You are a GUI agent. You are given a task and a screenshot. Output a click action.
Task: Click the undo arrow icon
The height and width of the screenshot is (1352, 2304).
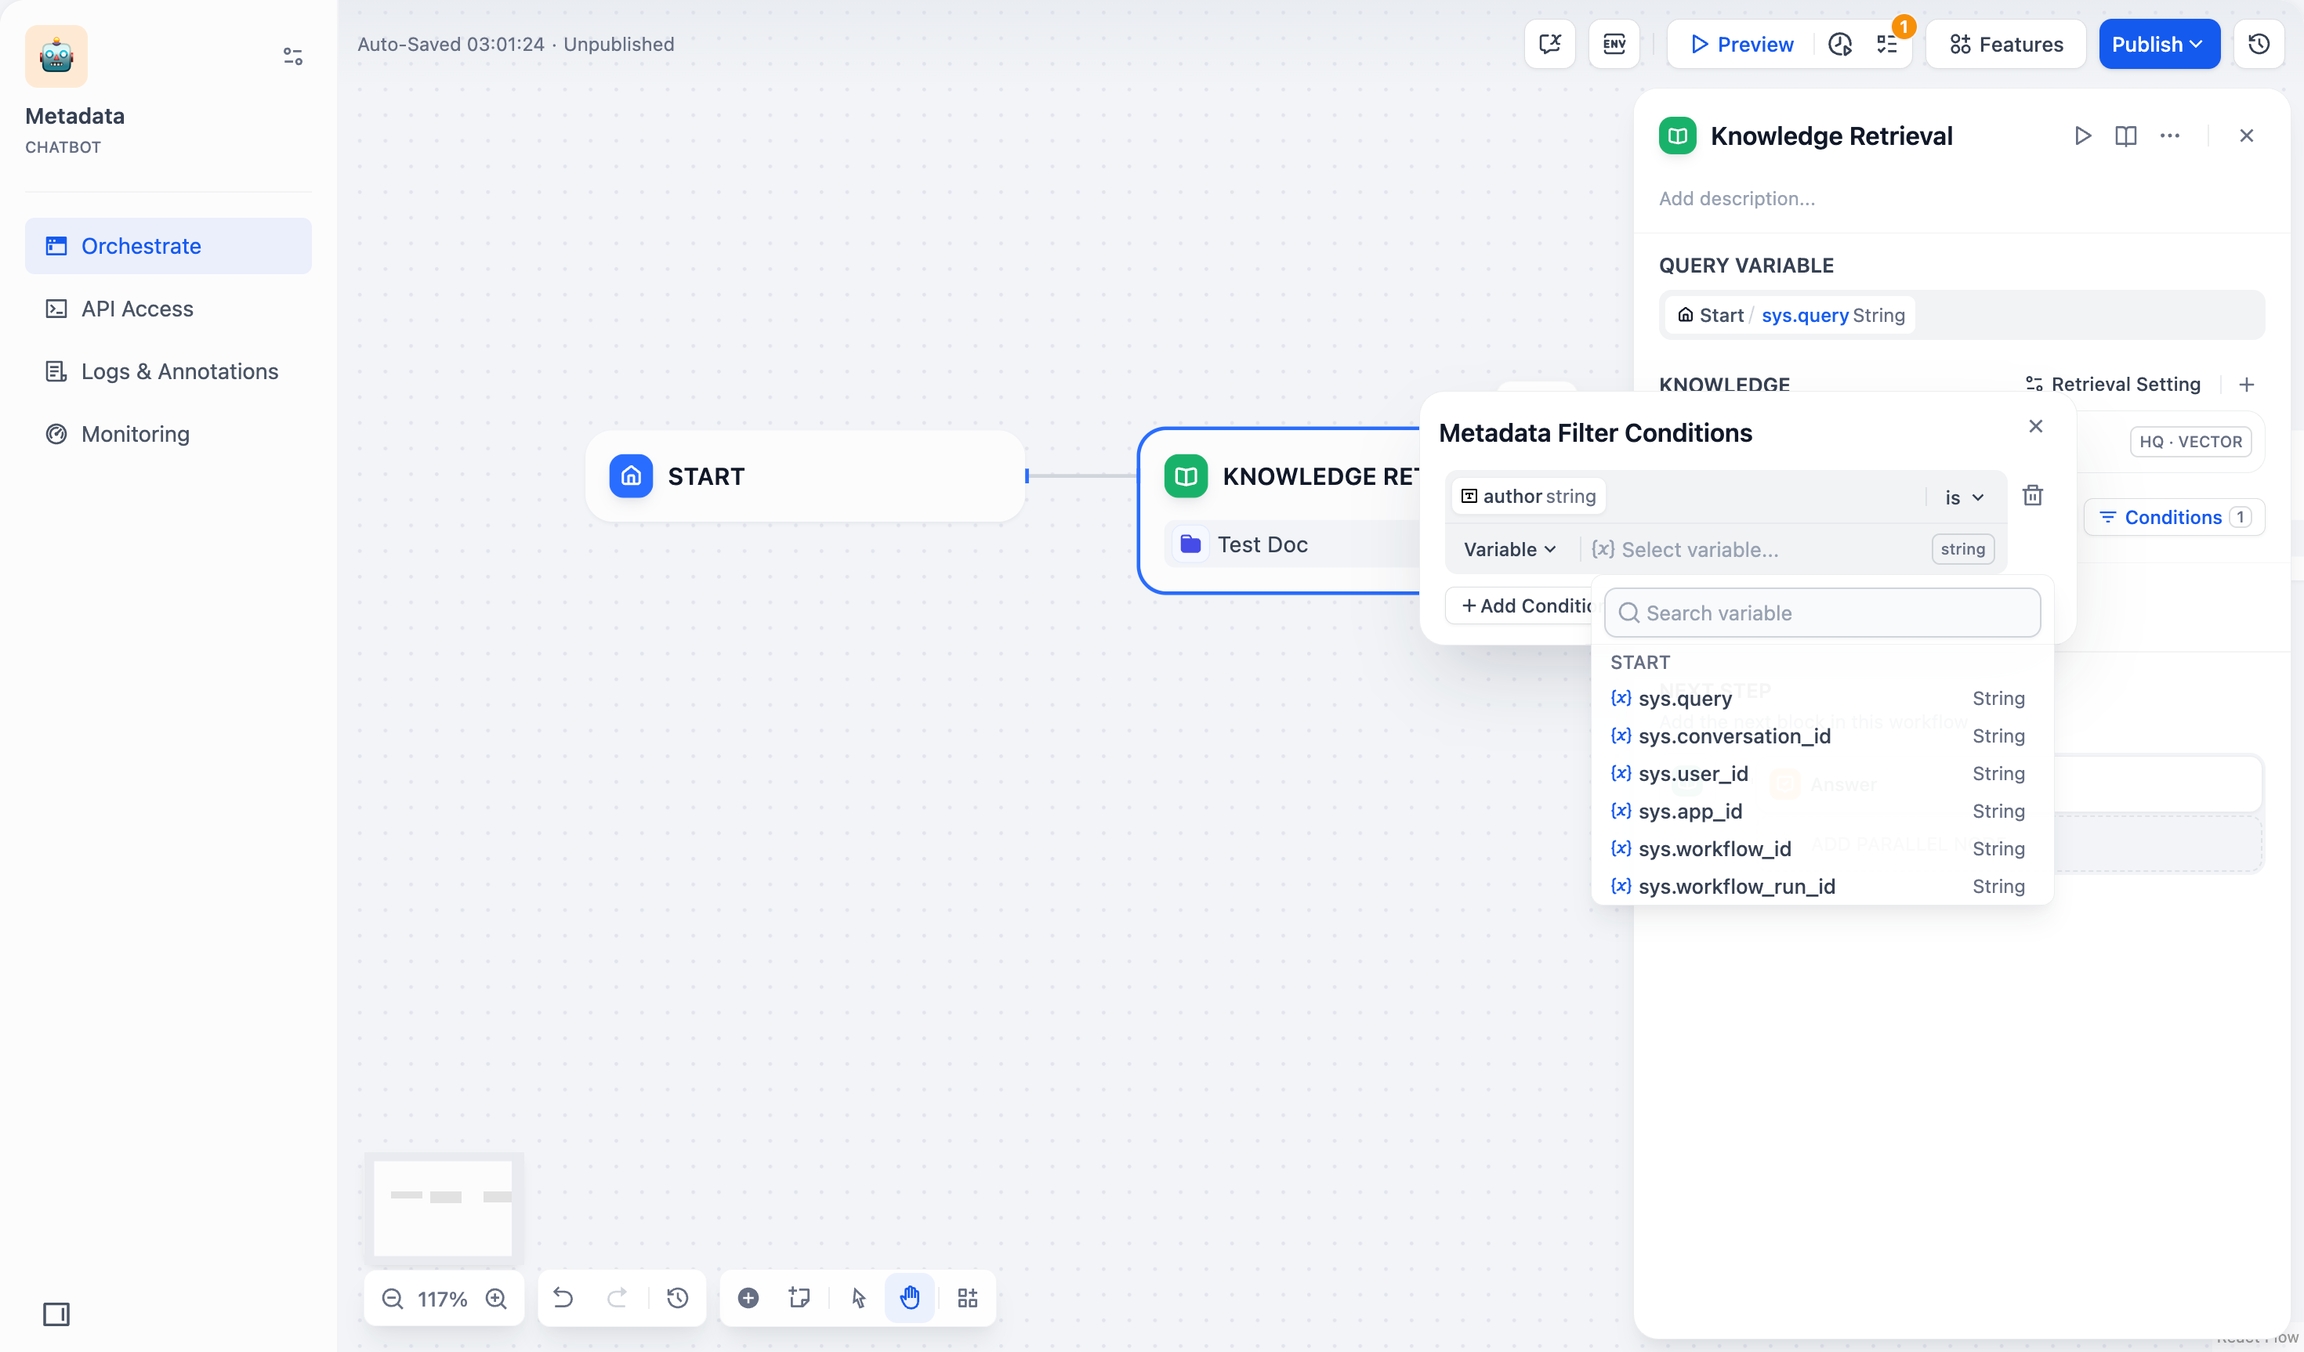(563, 1298)
